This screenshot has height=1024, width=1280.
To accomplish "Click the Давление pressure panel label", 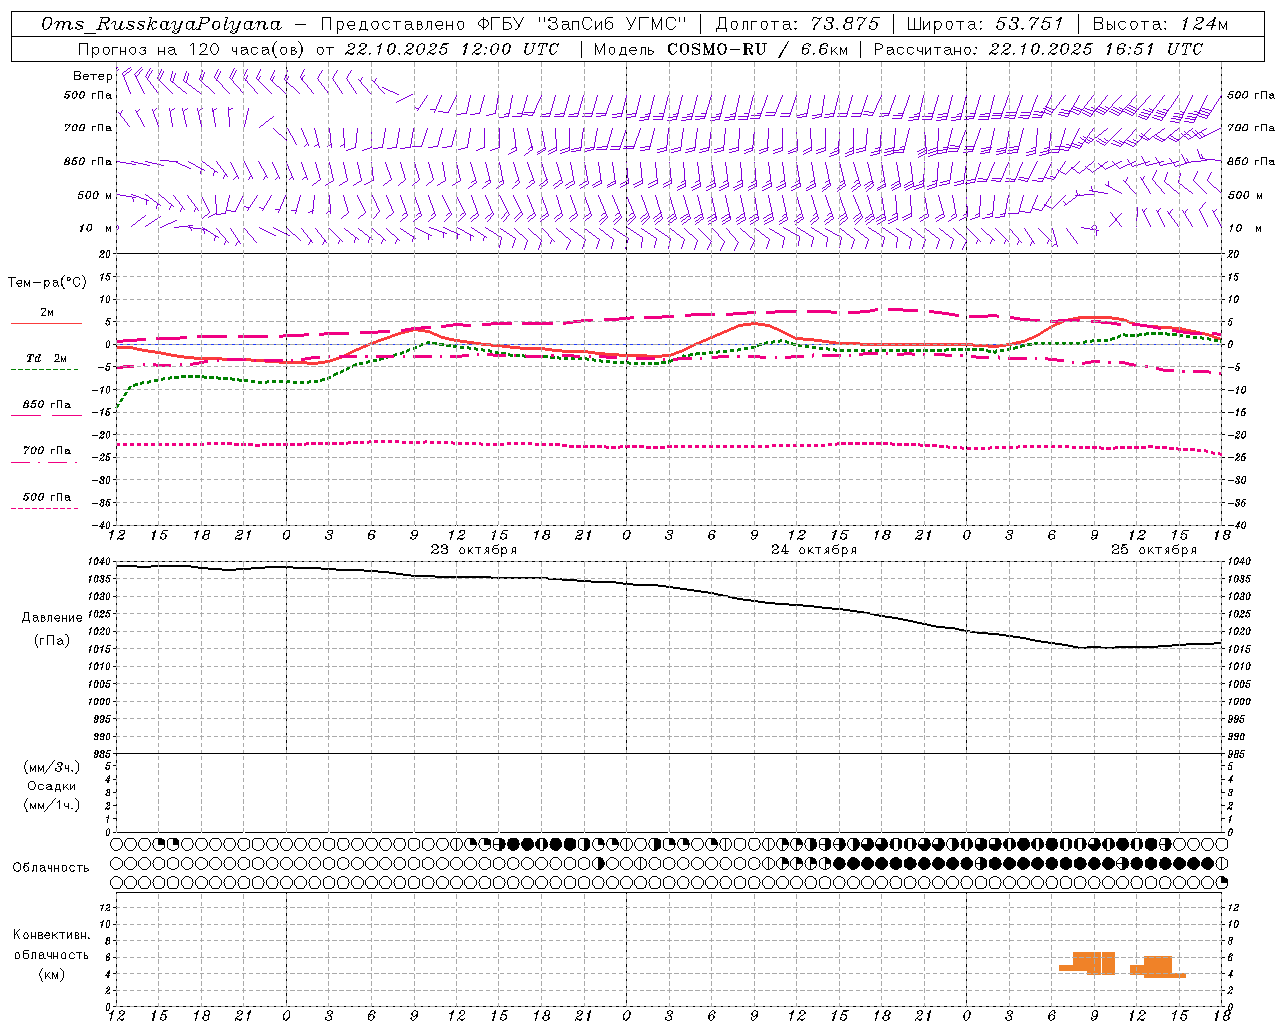I will tap(52, 618).
